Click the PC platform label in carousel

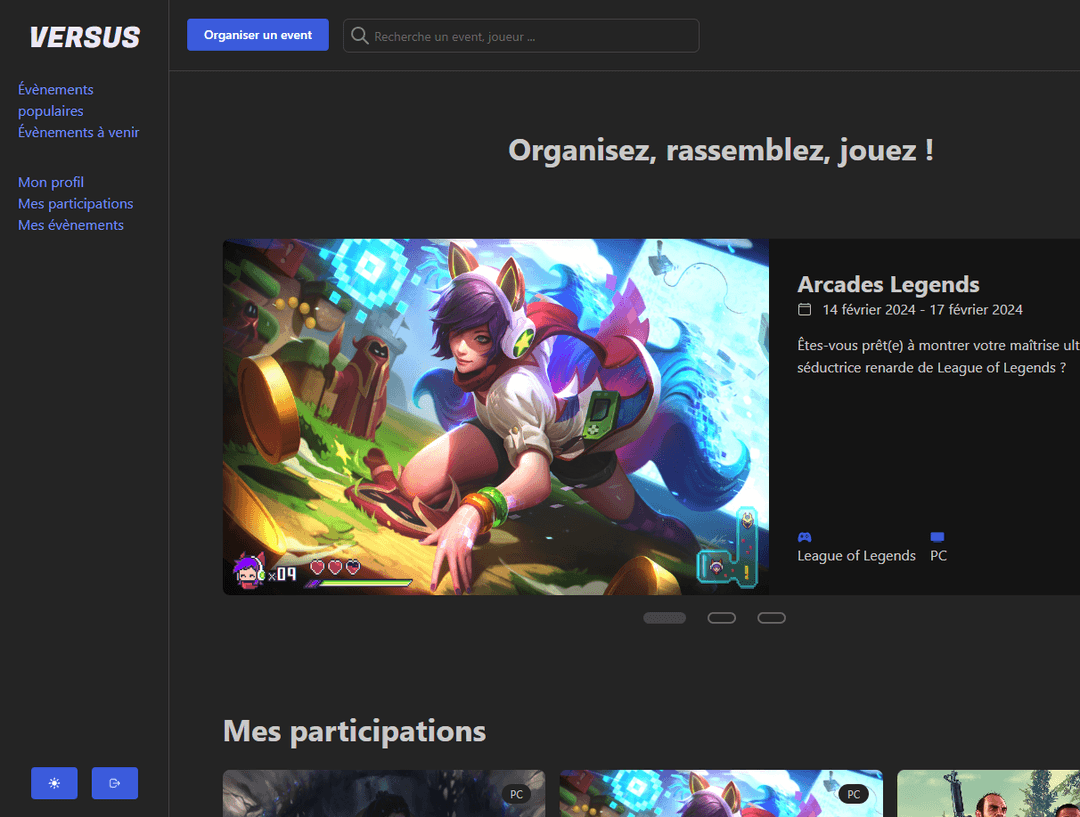(939, 556)
